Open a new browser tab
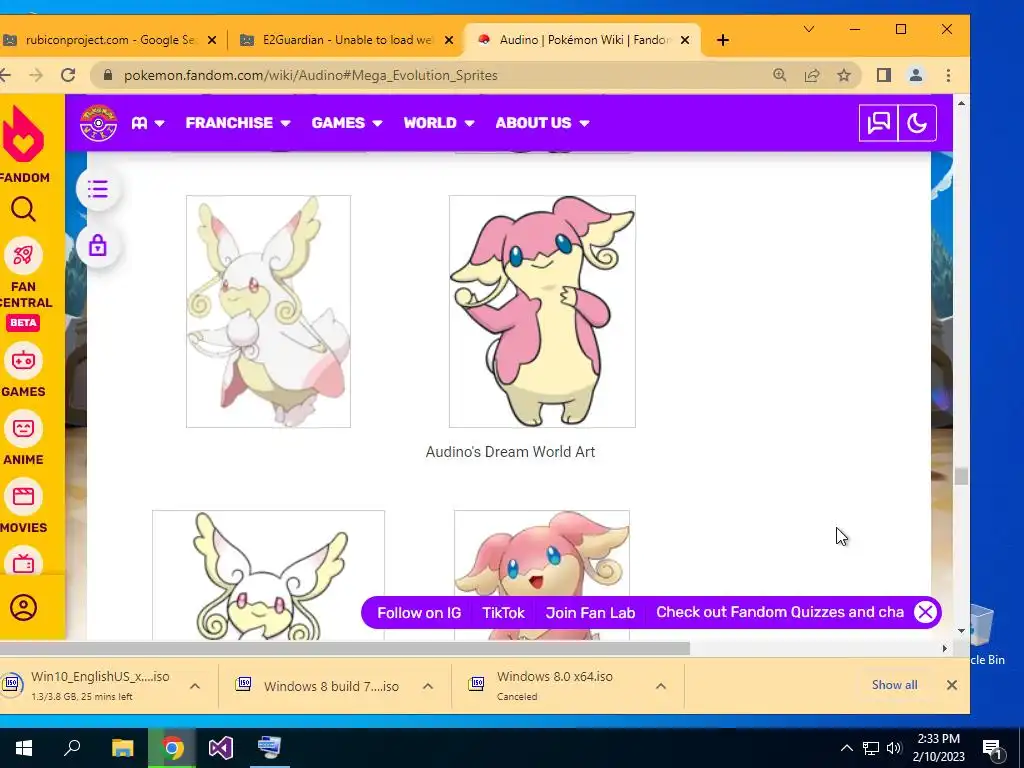The width and height of the screenshot is (1024, 768). [x=722, y=40]
